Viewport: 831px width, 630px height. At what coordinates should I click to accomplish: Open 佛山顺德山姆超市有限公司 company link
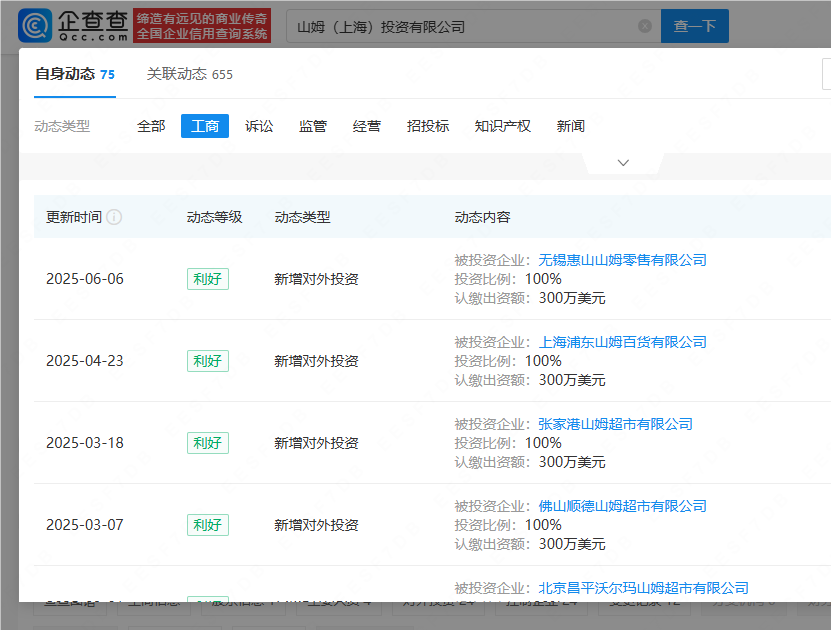coord(622,506)
